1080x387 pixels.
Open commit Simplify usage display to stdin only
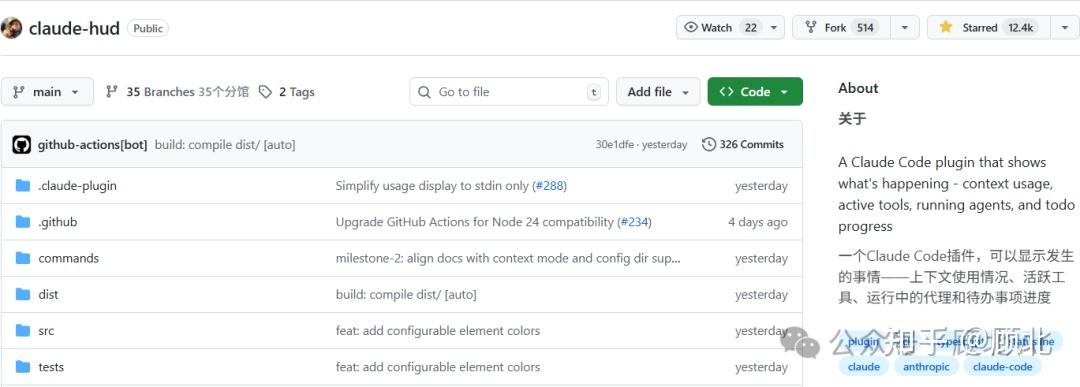(432, 186)
